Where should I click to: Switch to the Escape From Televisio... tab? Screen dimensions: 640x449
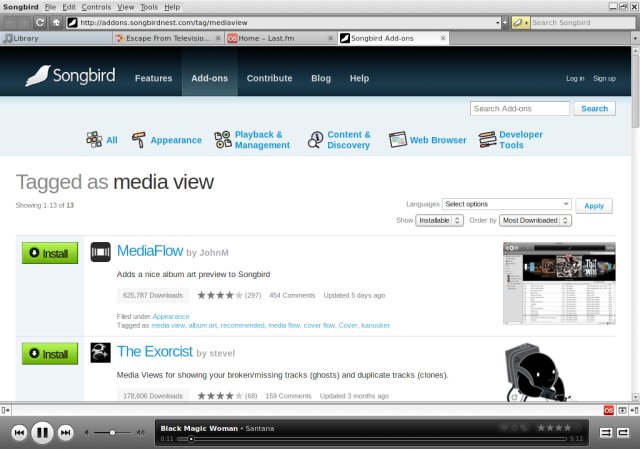coord(168,38)
